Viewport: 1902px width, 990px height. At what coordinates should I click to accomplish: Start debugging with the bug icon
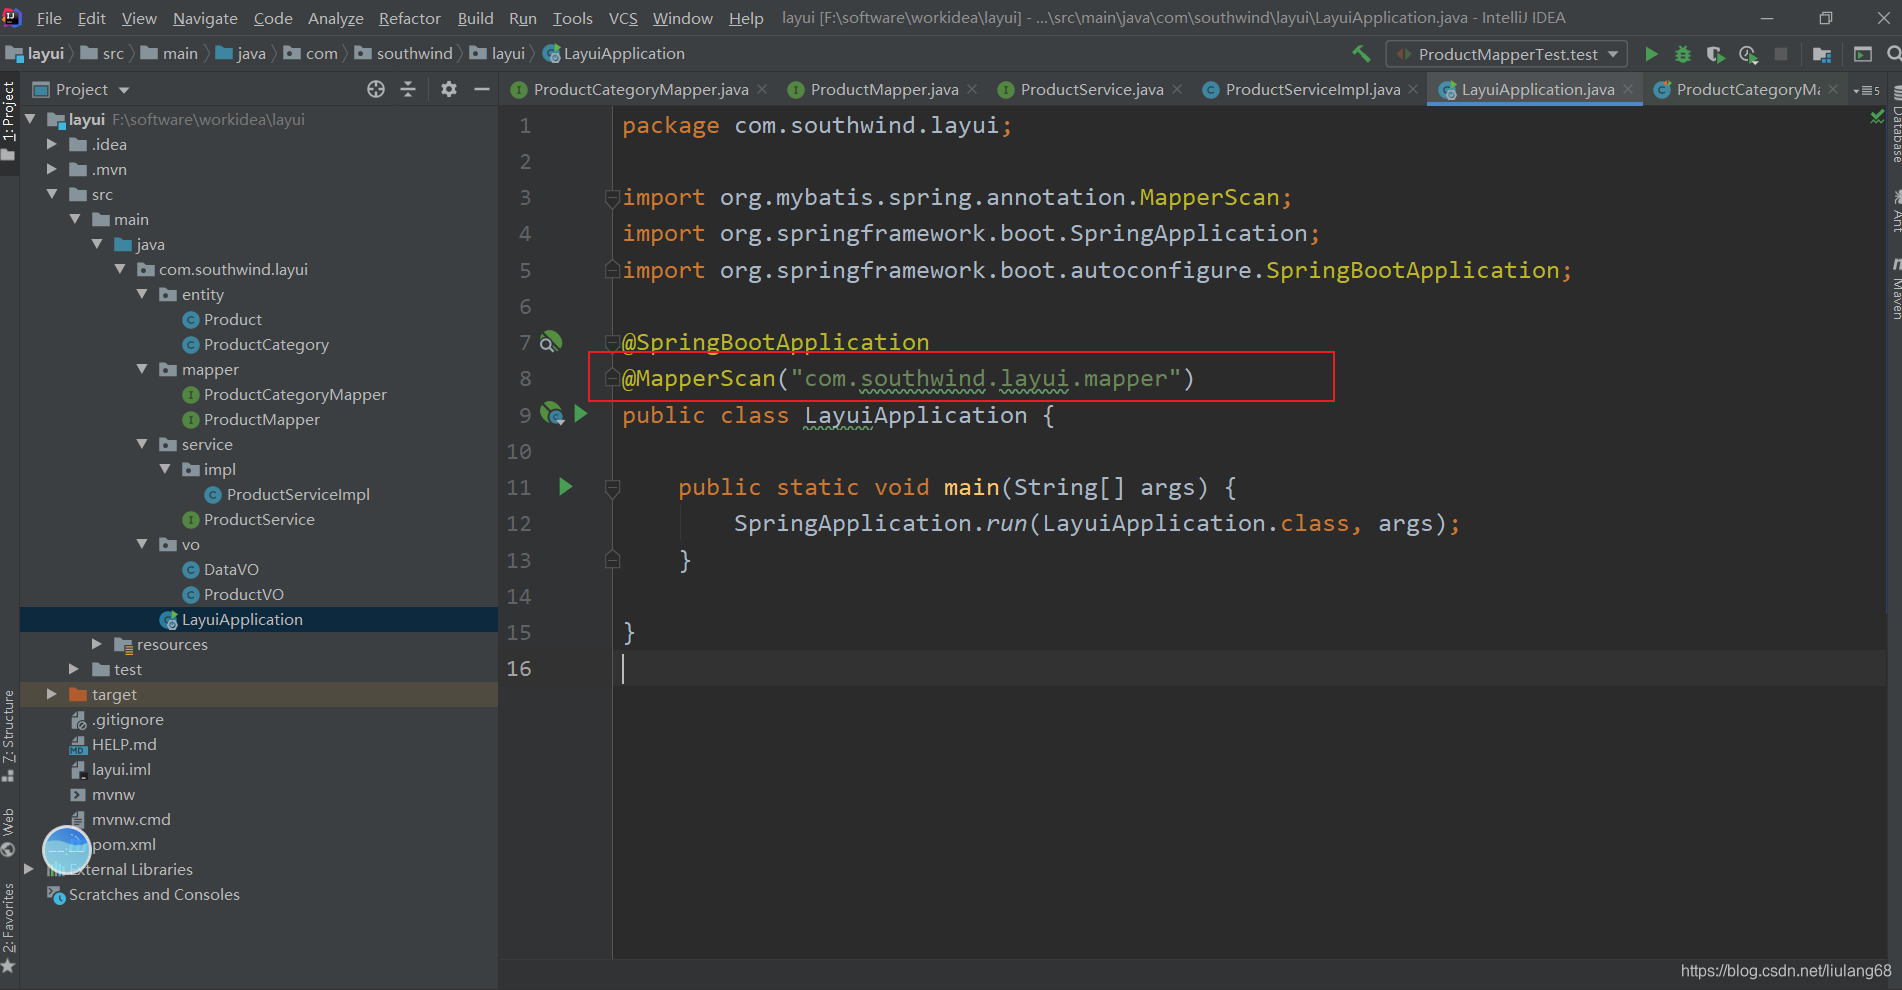tap(1683, 54)
